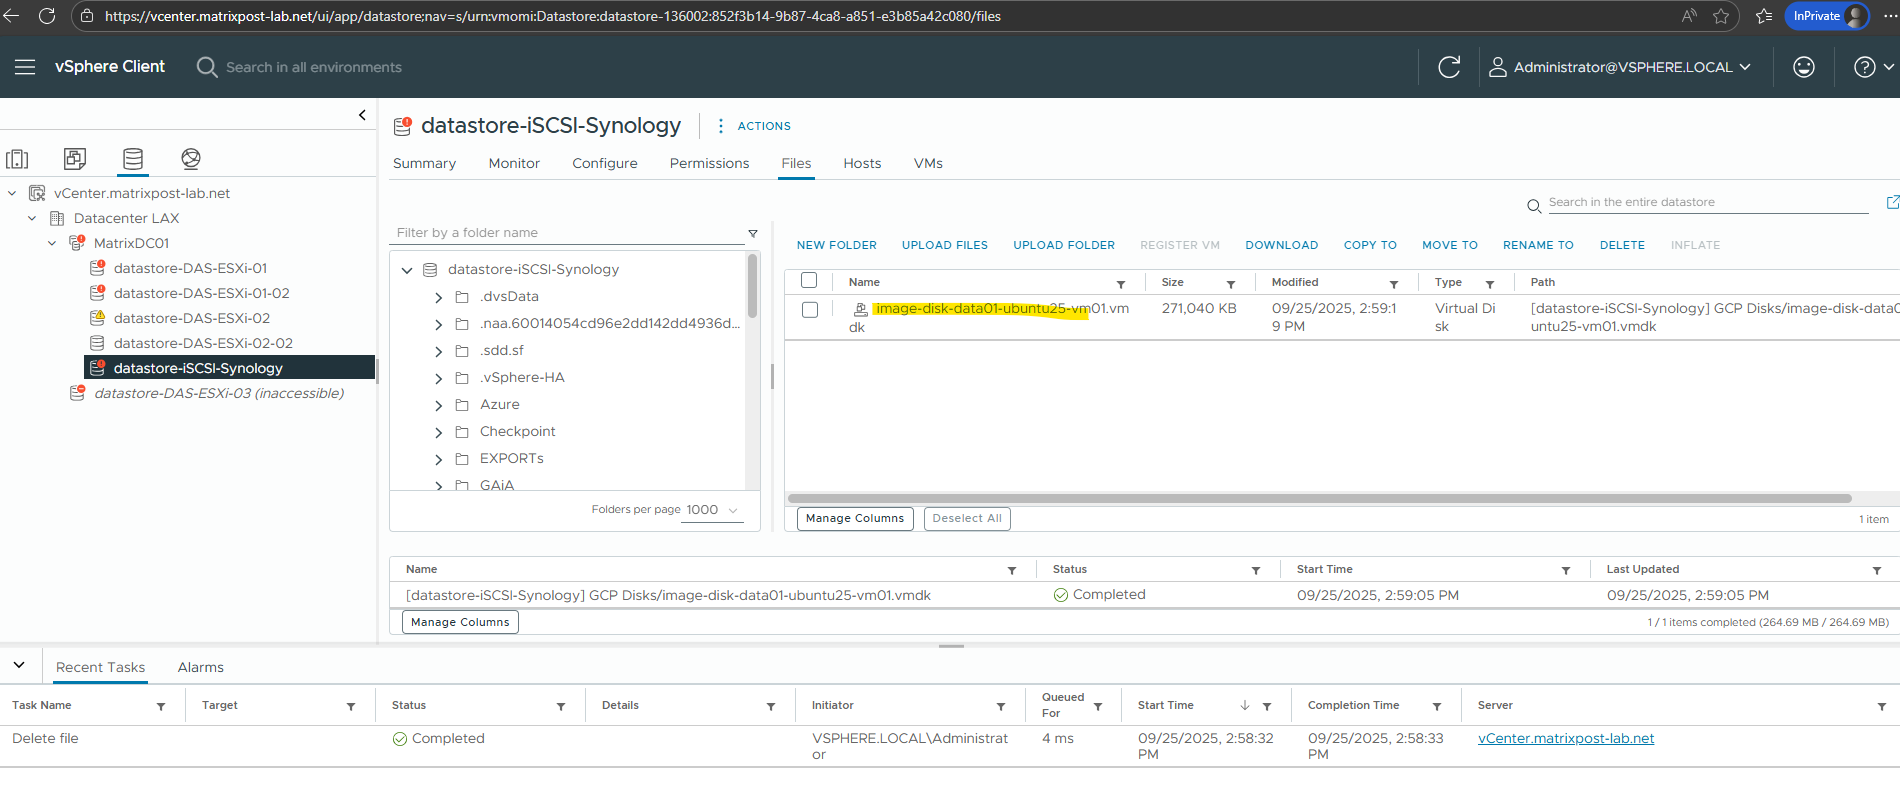Click Manage Columns under upload list
The height and width of the screenshot is (810, 1900).
[460, 622]
